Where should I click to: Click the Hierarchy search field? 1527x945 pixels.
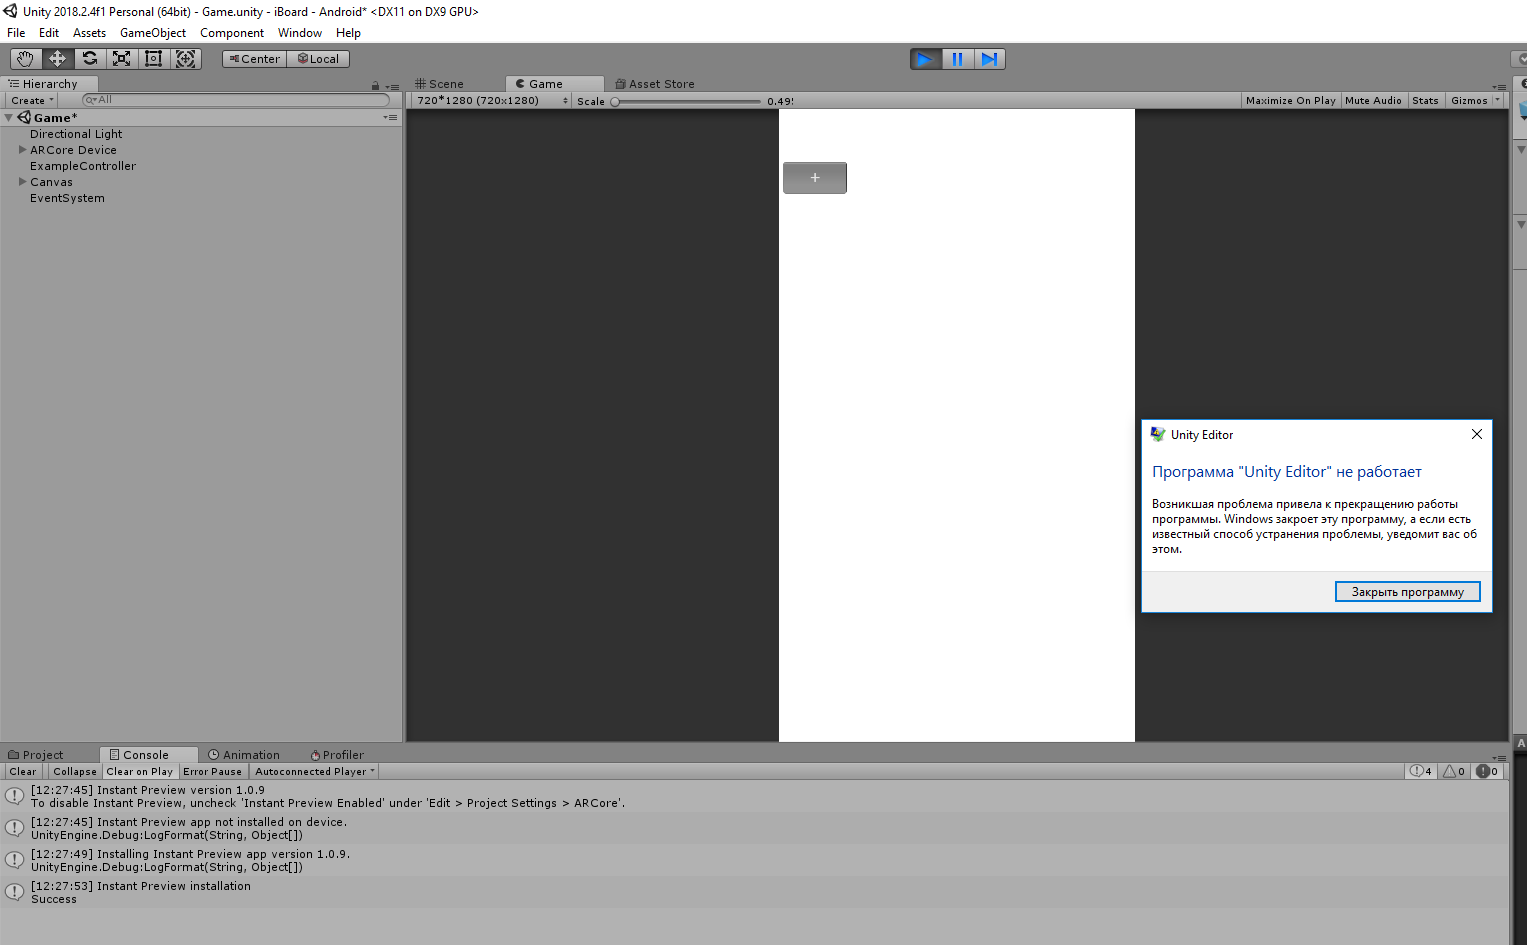click(x=235, y=99)
